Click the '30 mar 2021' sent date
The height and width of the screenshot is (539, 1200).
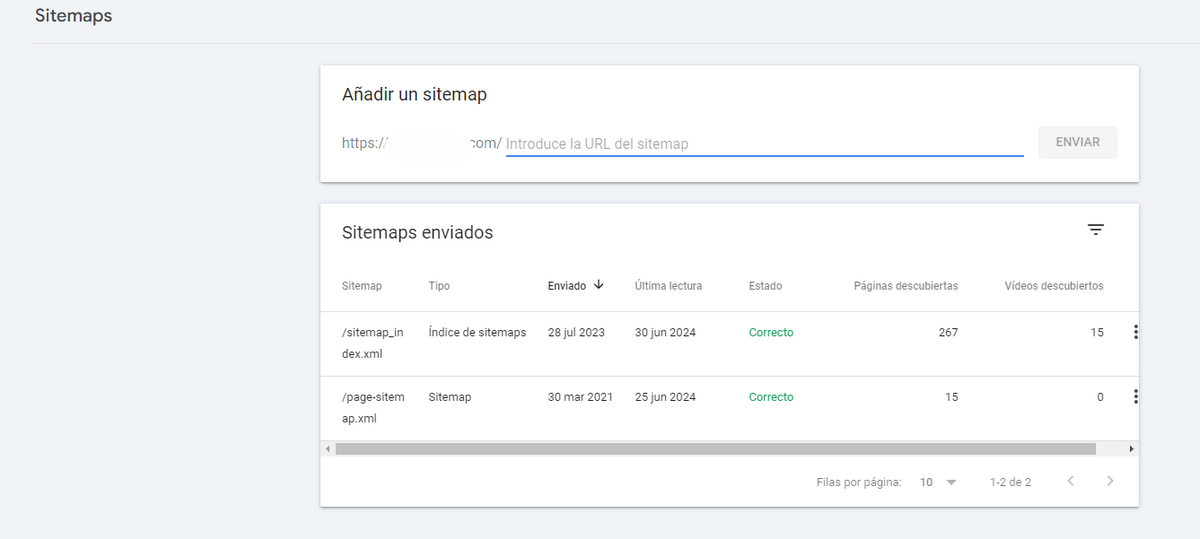click(x=580, y=397)
